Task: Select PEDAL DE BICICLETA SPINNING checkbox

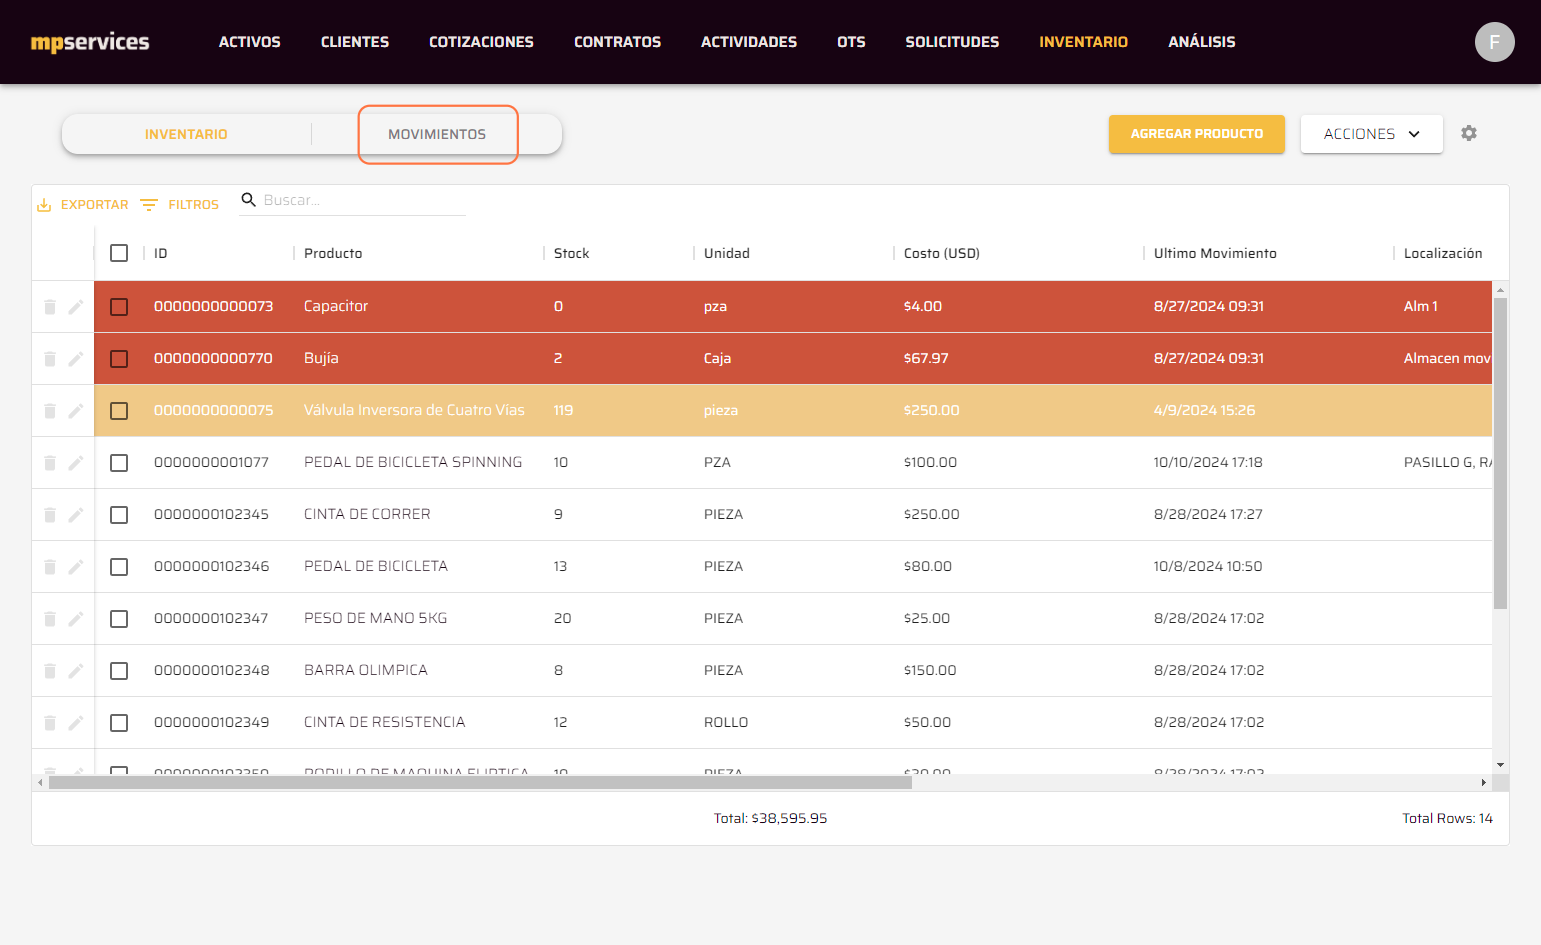Action: [119, 463]
